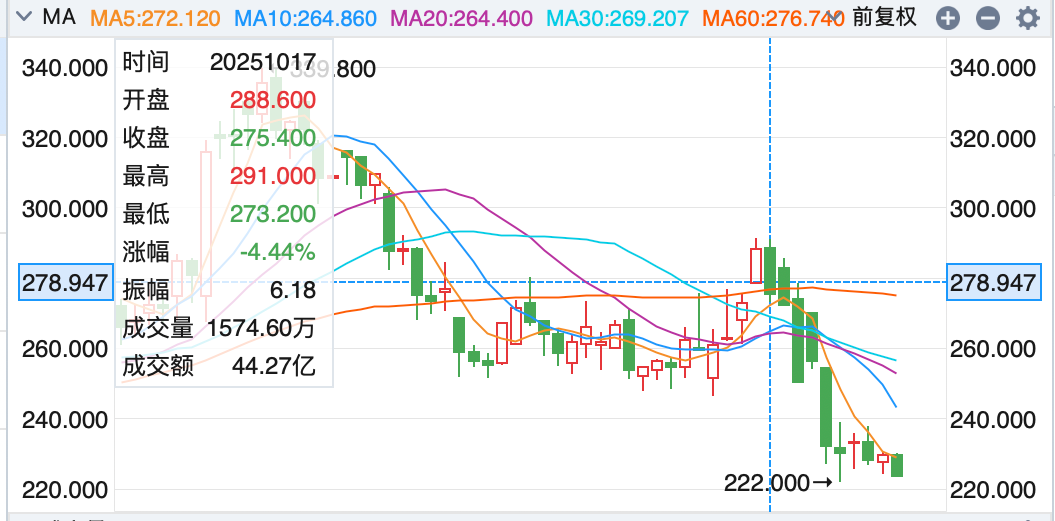Open chart settings gear icon
Viewport: 1055px width, 521px height.
coord(1027,19)
